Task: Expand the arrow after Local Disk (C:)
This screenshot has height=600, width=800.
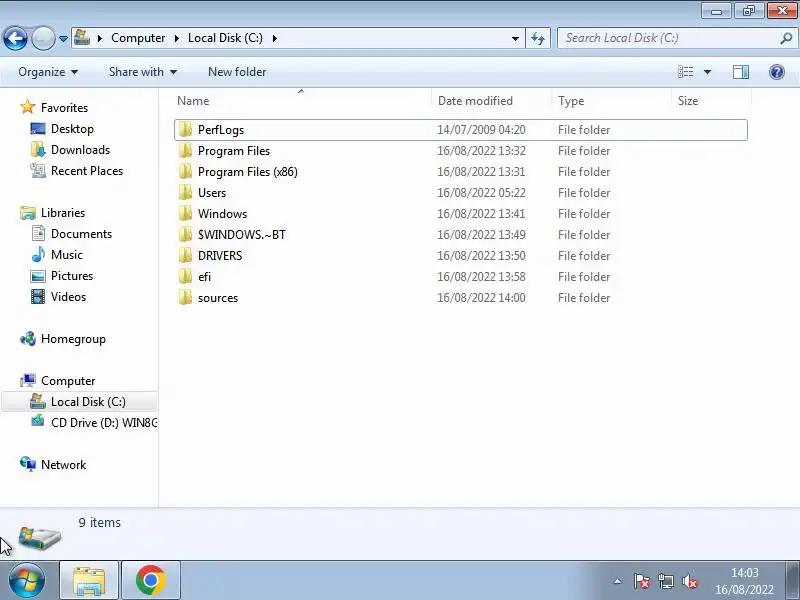Action: (274, 38)
